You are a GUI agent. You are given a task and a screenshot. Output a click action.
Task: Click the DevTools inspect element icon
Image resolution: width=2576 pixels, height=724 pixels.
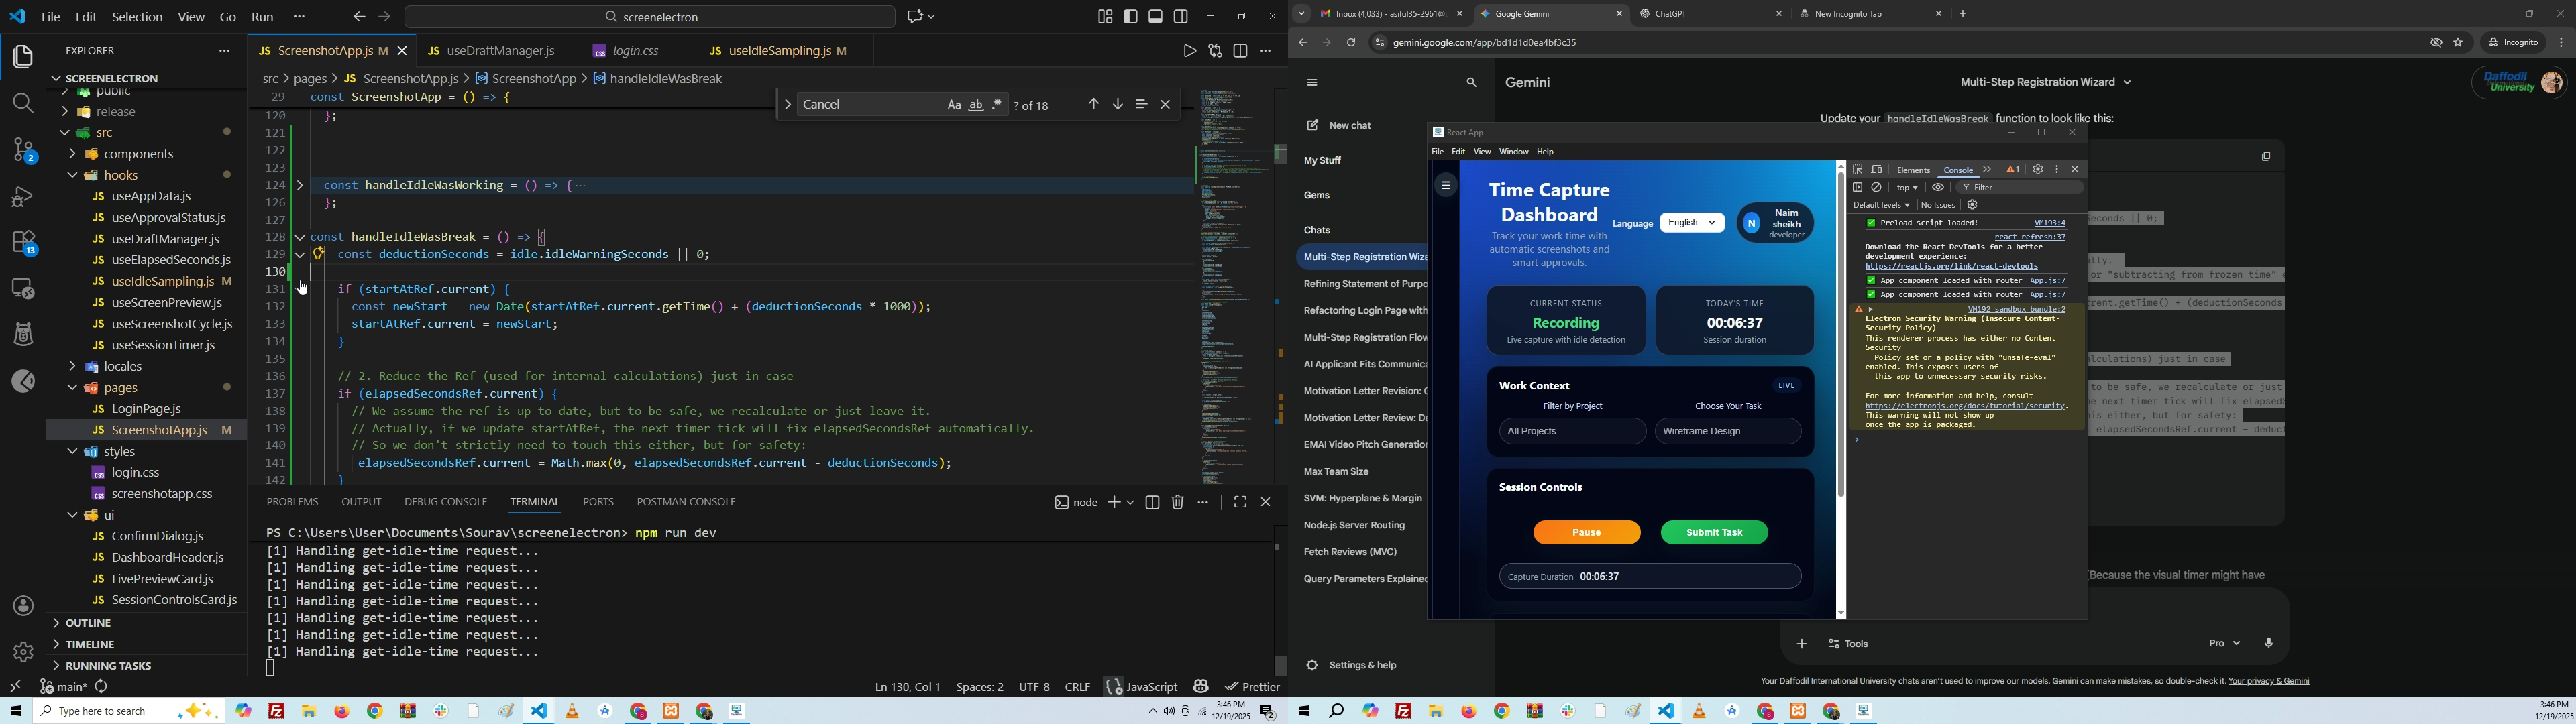pos(1858,170)
